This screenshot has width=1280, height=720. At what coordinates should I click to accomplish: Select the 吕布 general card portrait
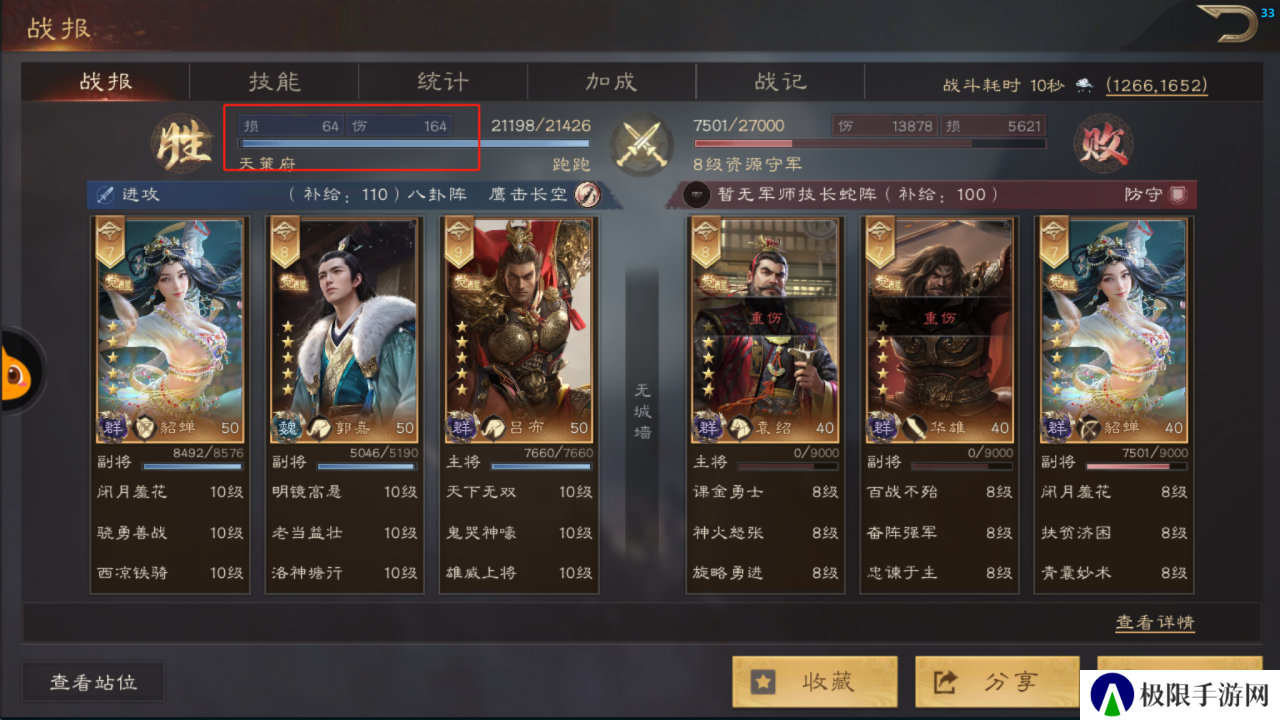518,331
